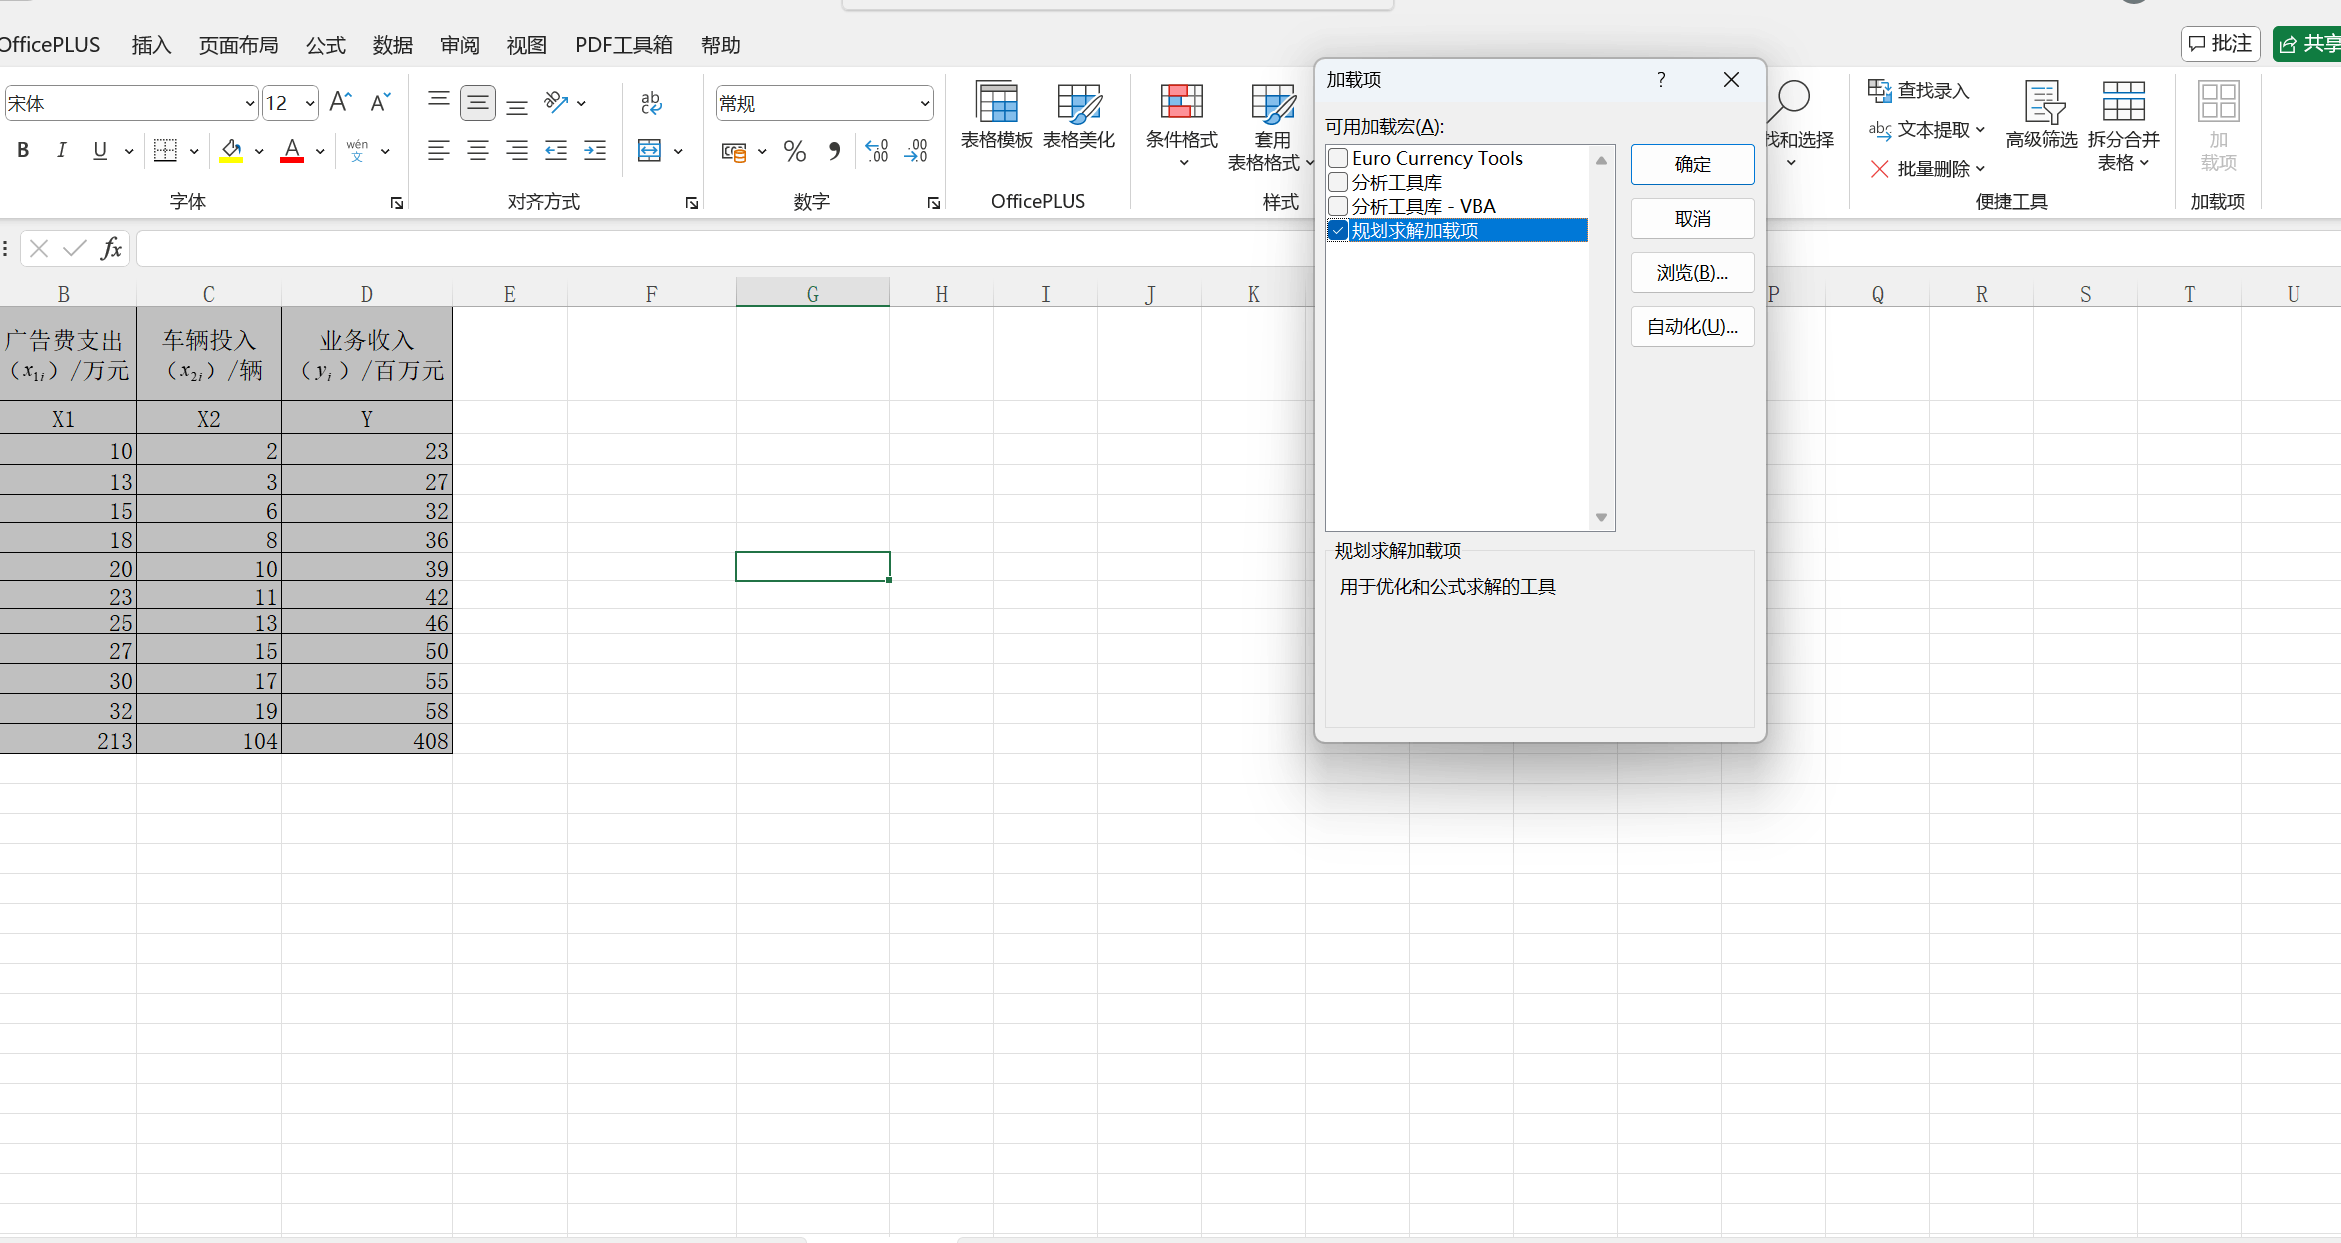Screen dimensions: 2341x1243
Task: Open 条件格式 conditional formatting
Action: tap(1181, 120)
